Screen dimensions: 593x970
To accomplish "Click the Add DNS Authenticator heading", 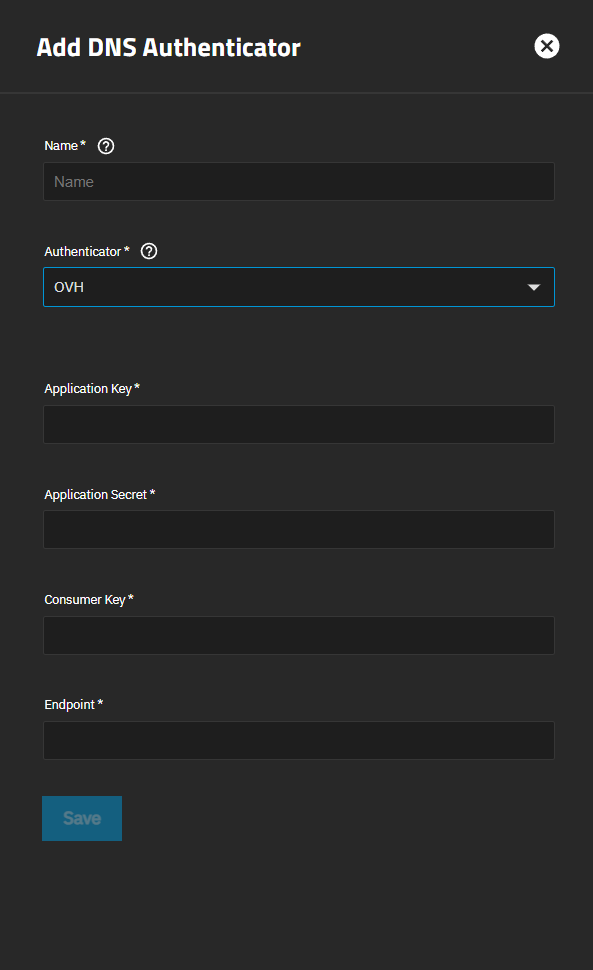I will 168,48.
